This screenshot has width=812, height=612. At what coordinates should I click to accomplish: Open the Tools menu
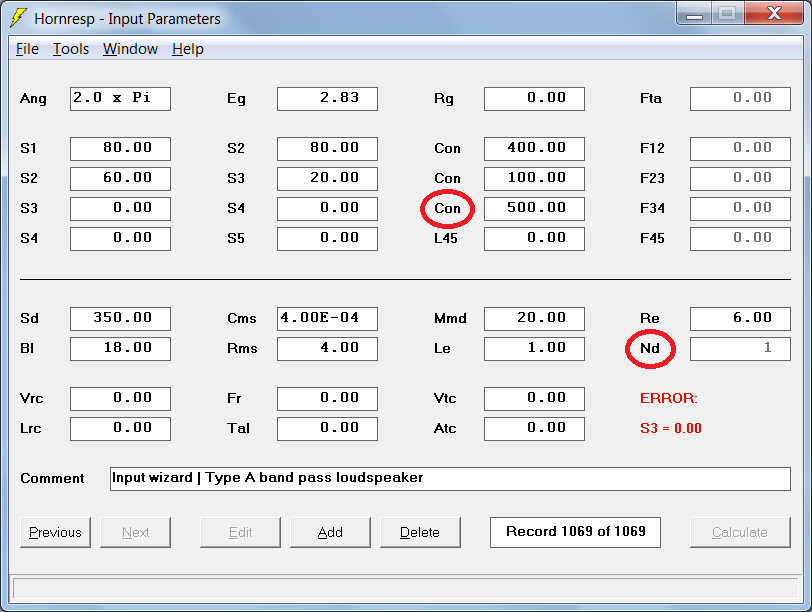pos(71,49)
